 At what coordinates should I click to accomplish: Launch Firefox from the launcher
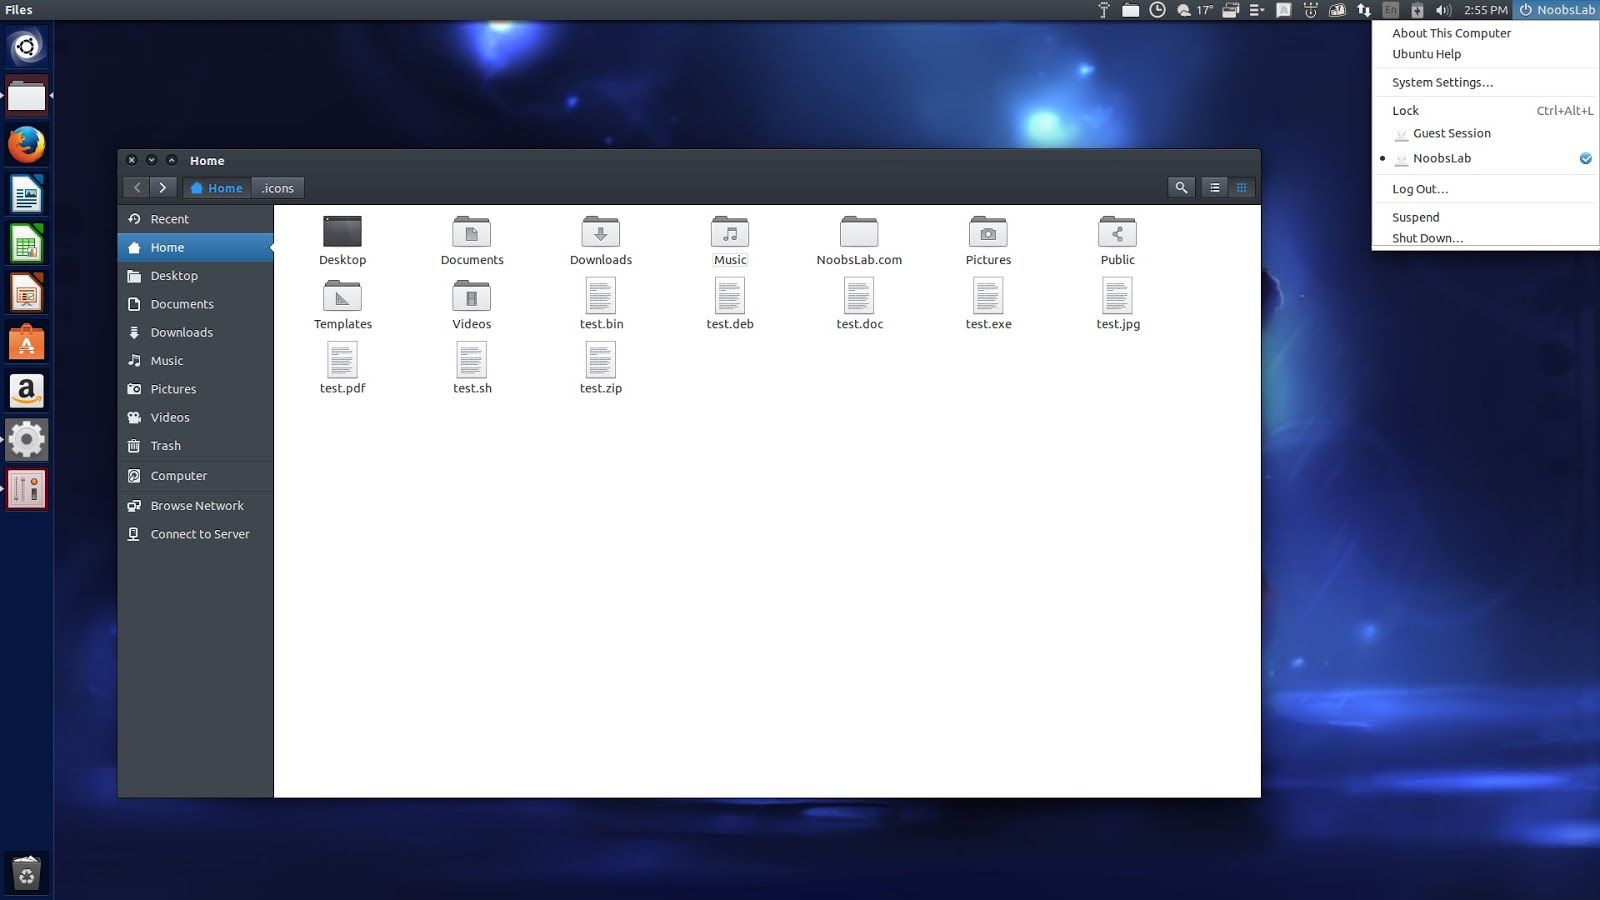tap(26, 144)
